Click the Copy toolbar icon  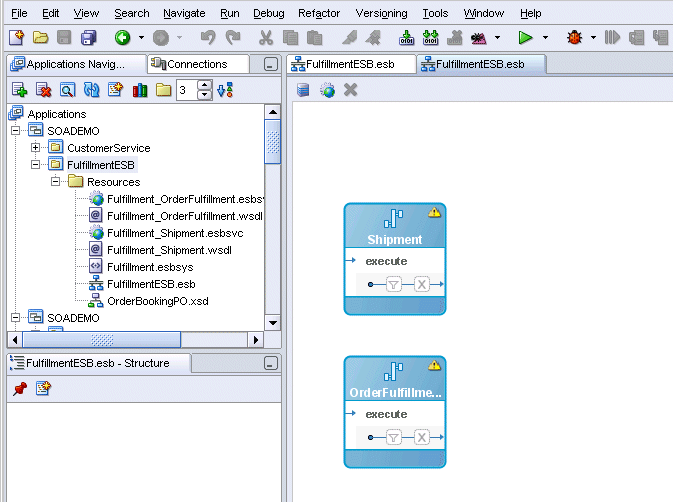click(291, 38)
